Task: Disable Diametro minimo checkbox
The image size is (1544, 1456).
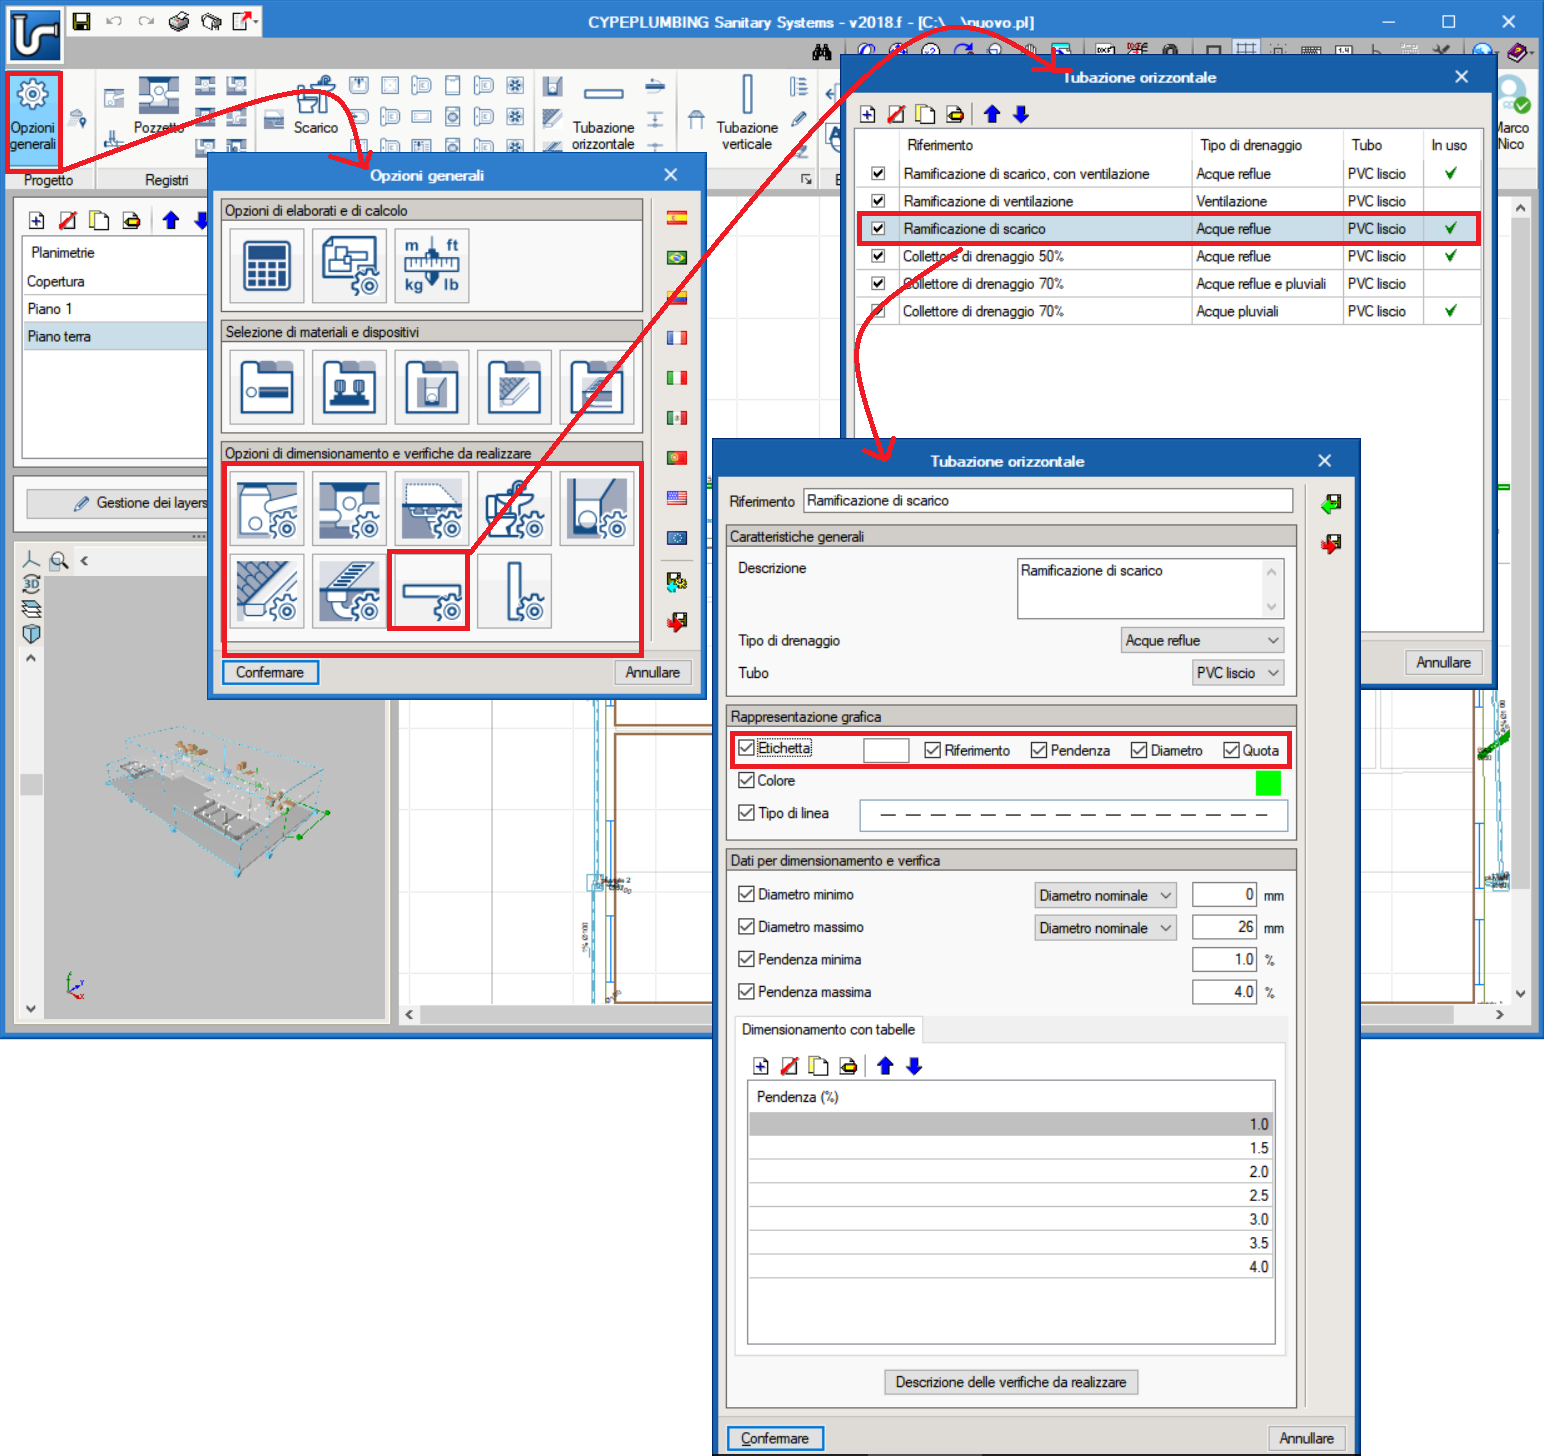Action: tap(746, 894)
